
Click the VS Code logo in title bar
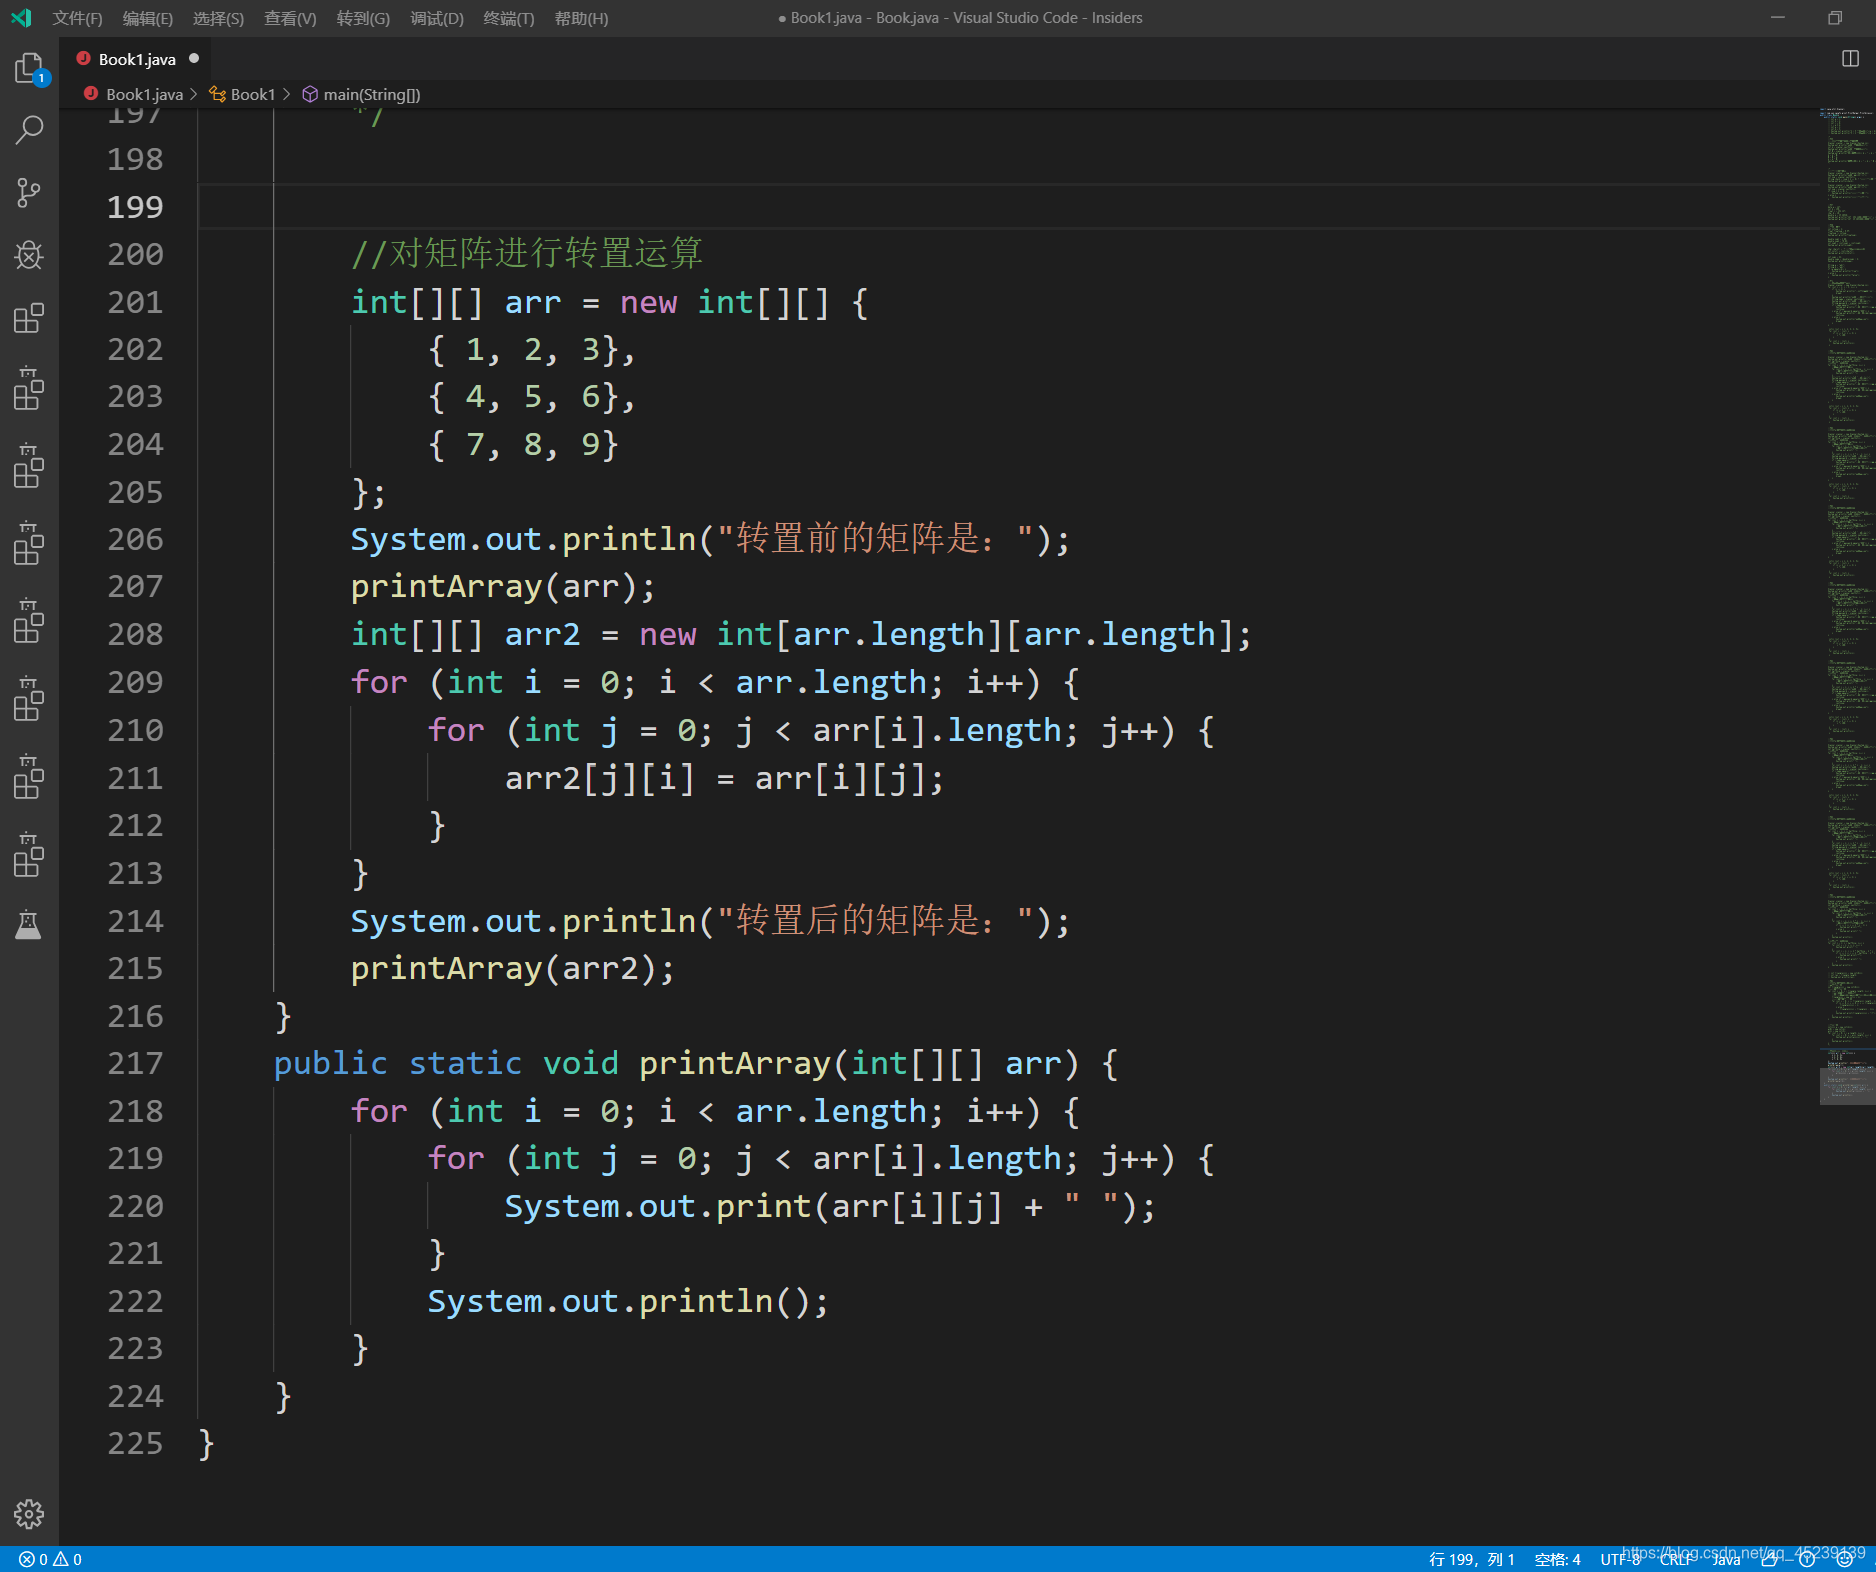(21, 18)
